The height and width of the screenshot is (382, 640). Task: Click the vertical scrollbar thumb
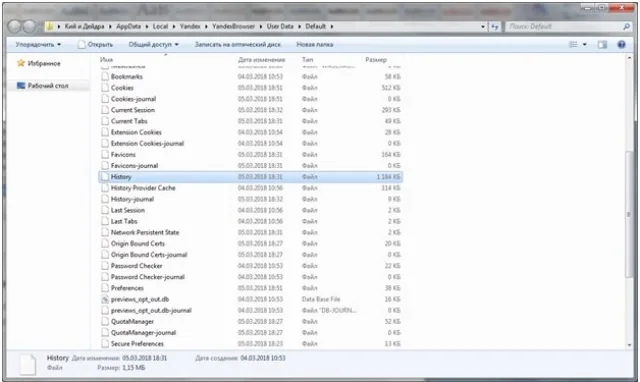(629, 213)
